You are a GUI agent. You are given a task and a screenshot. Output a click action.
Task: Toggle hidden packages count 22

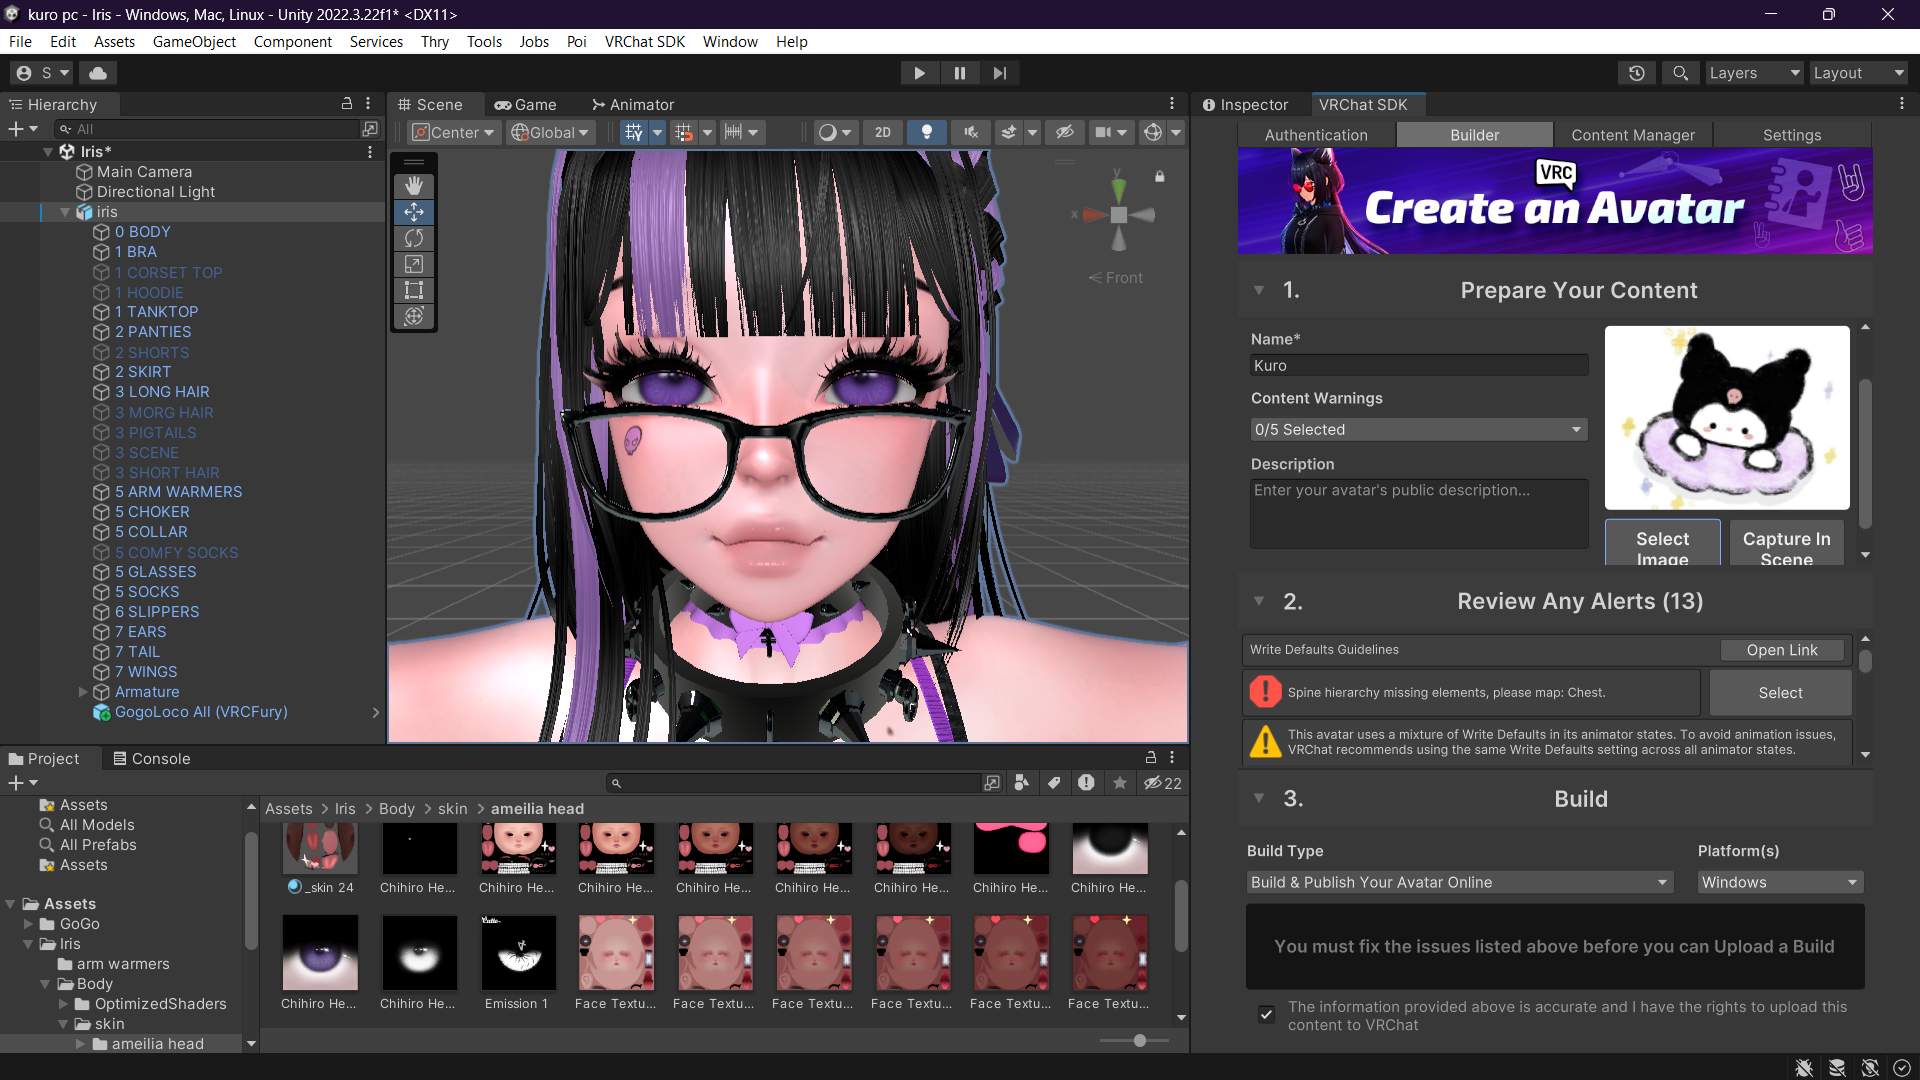pos(1163,783)
